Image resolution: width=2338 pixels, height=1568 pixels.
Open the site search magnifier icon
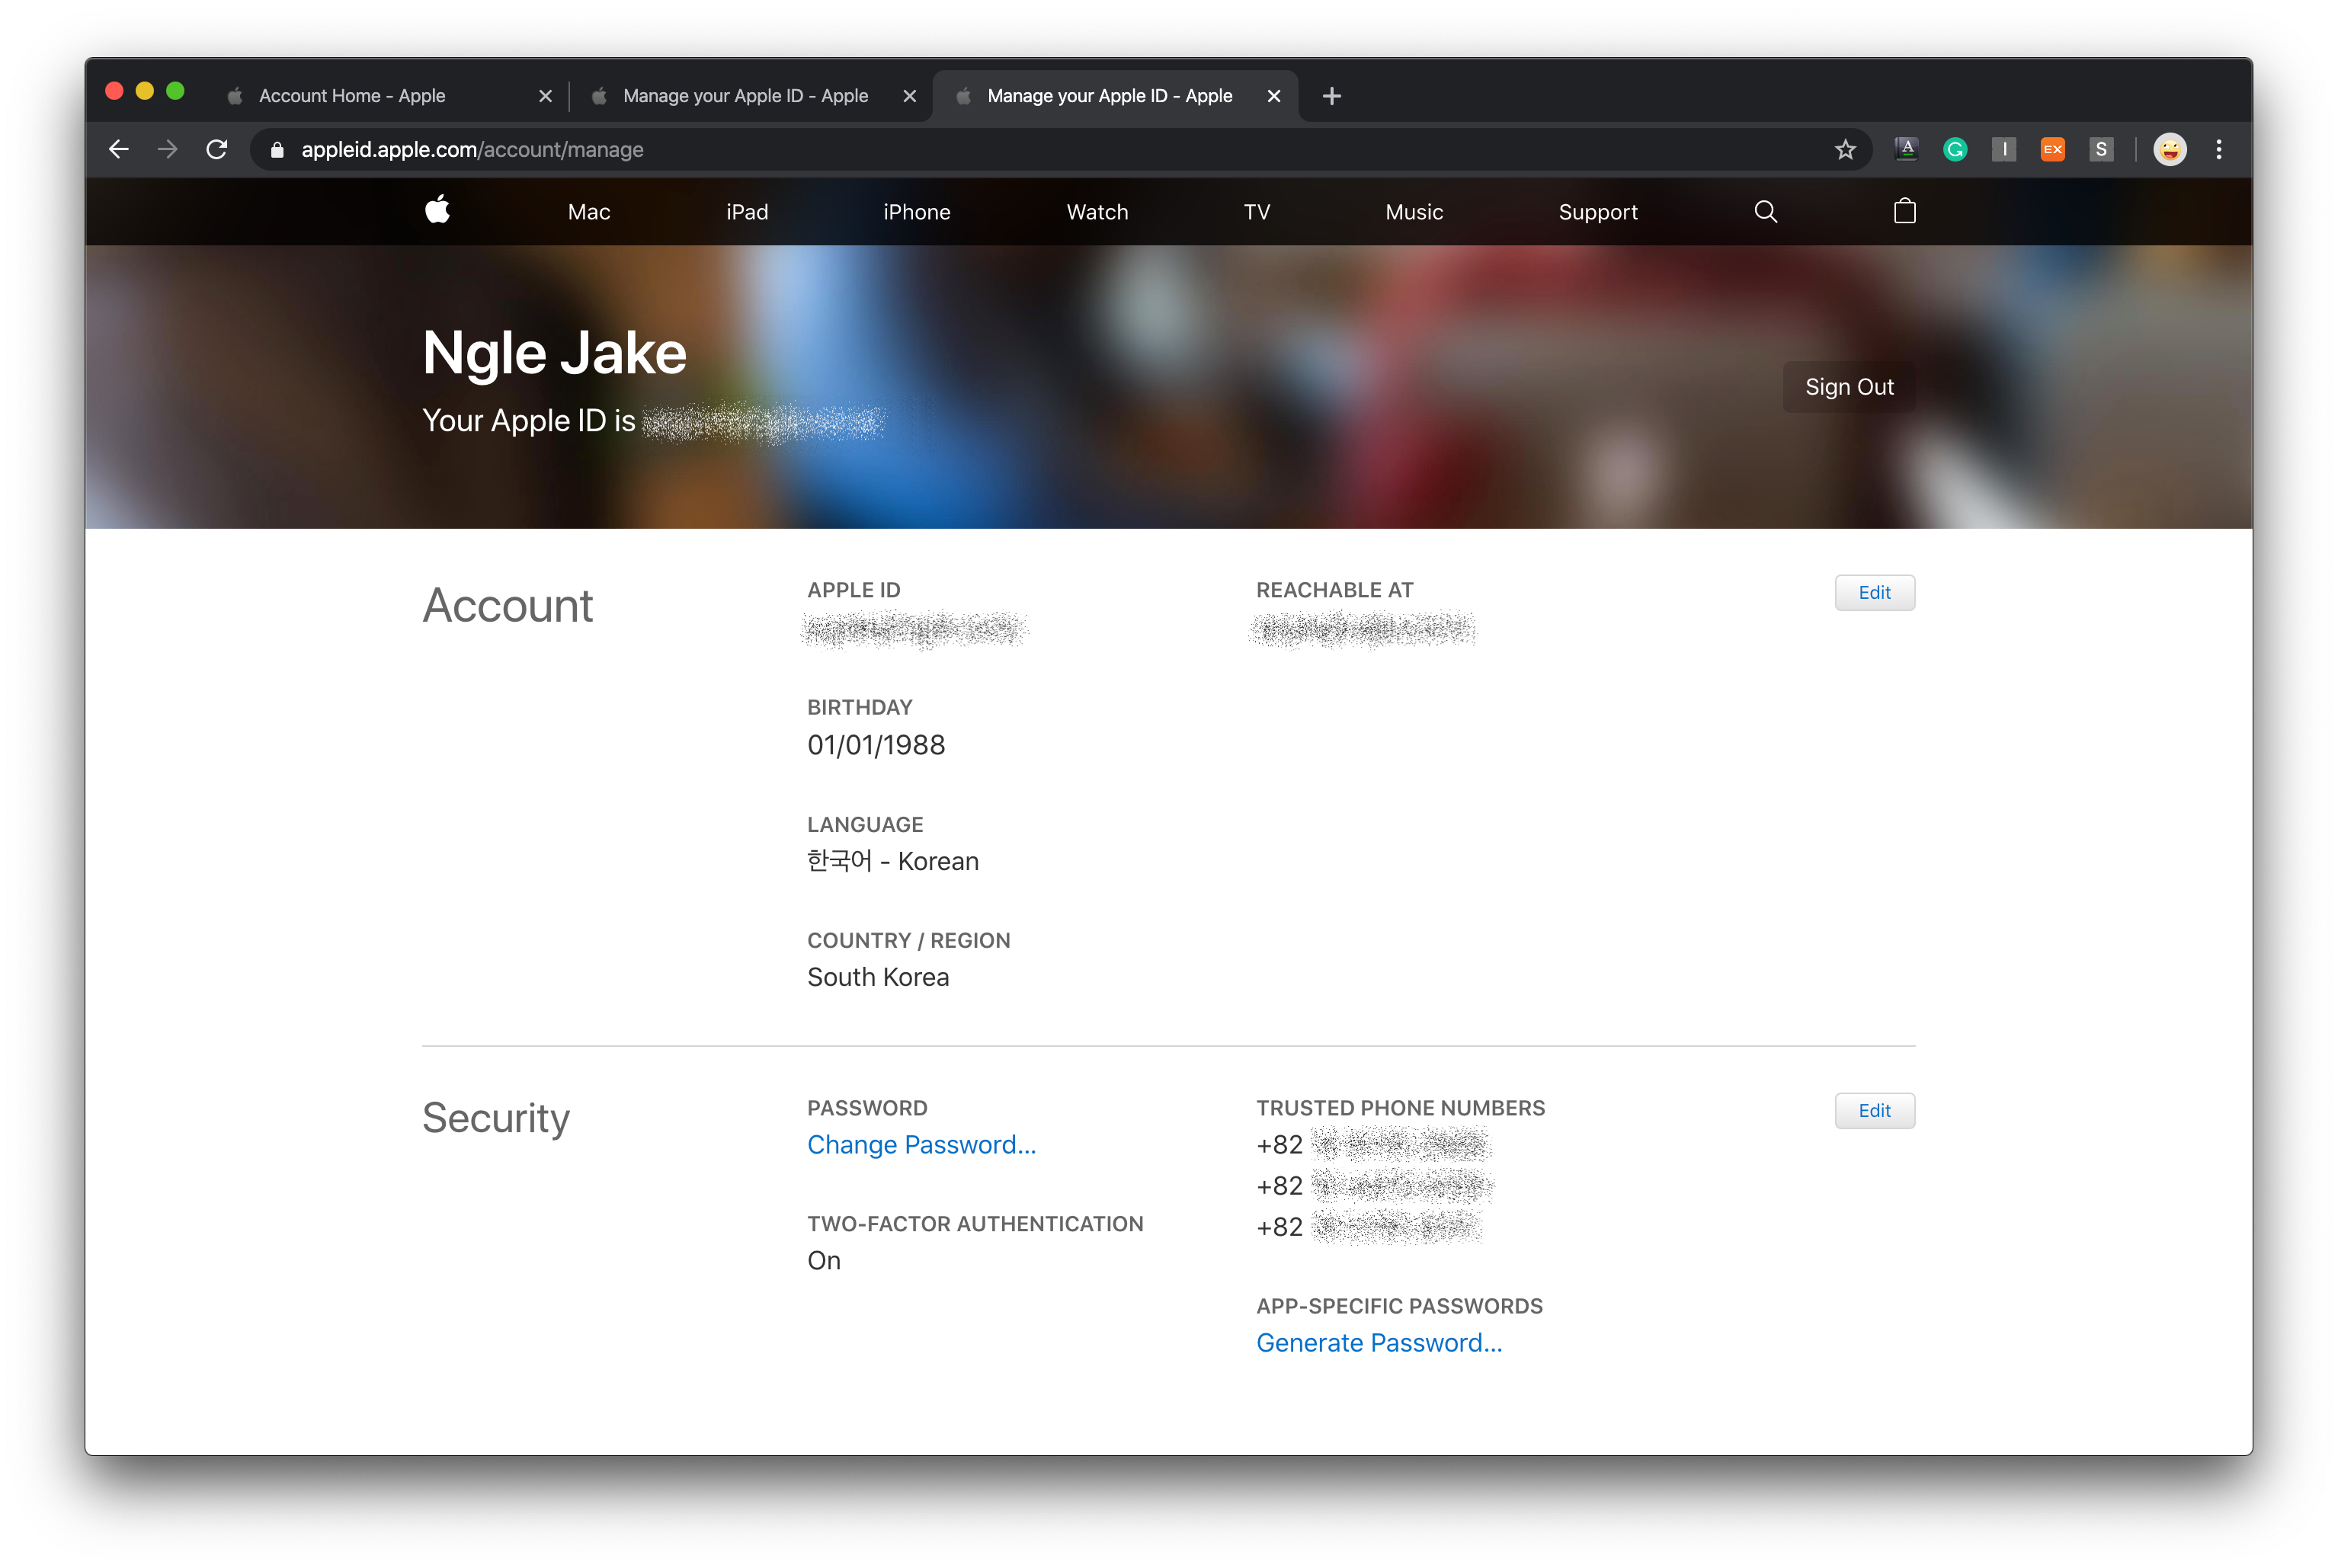click(1765, 211)
